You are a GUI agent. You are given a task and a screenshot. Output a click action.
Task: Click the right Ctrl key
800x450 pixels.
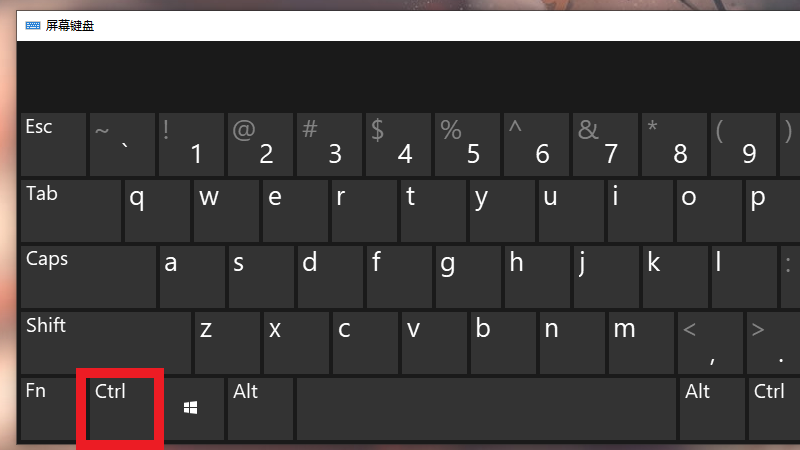point(774,409)
